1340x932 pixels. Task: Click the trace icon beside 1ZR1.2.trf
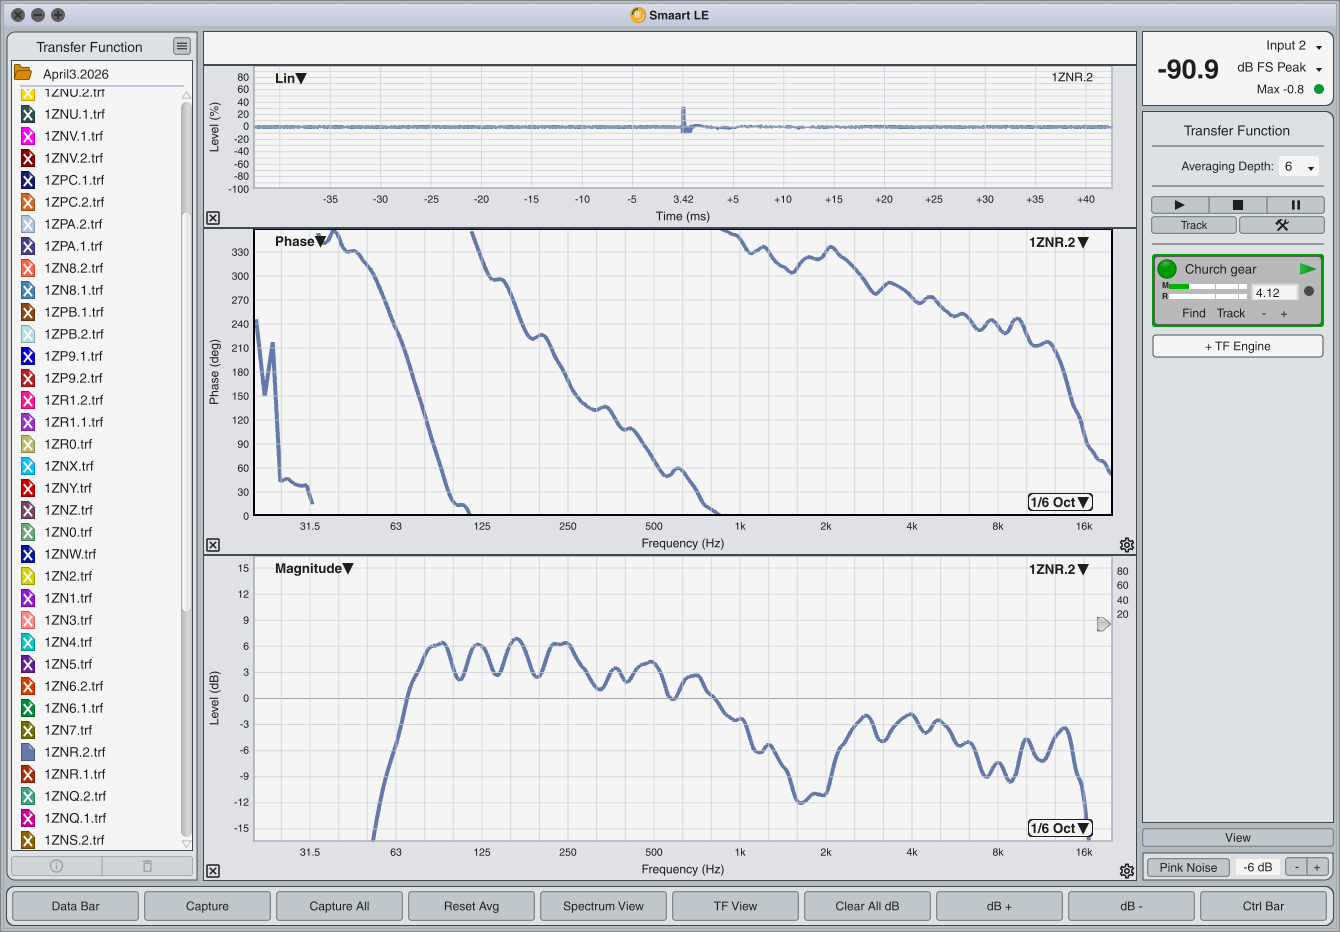pyautogui.click(x=28, y=400)
